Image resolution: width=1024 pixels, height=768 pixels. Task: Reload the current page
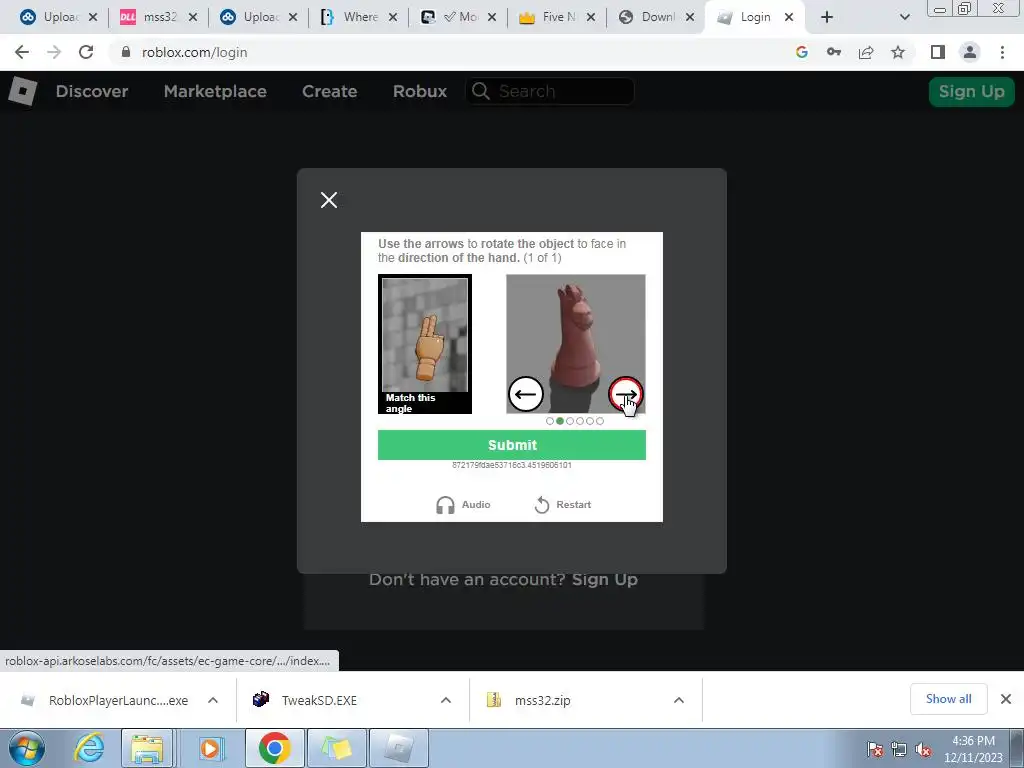86,52
